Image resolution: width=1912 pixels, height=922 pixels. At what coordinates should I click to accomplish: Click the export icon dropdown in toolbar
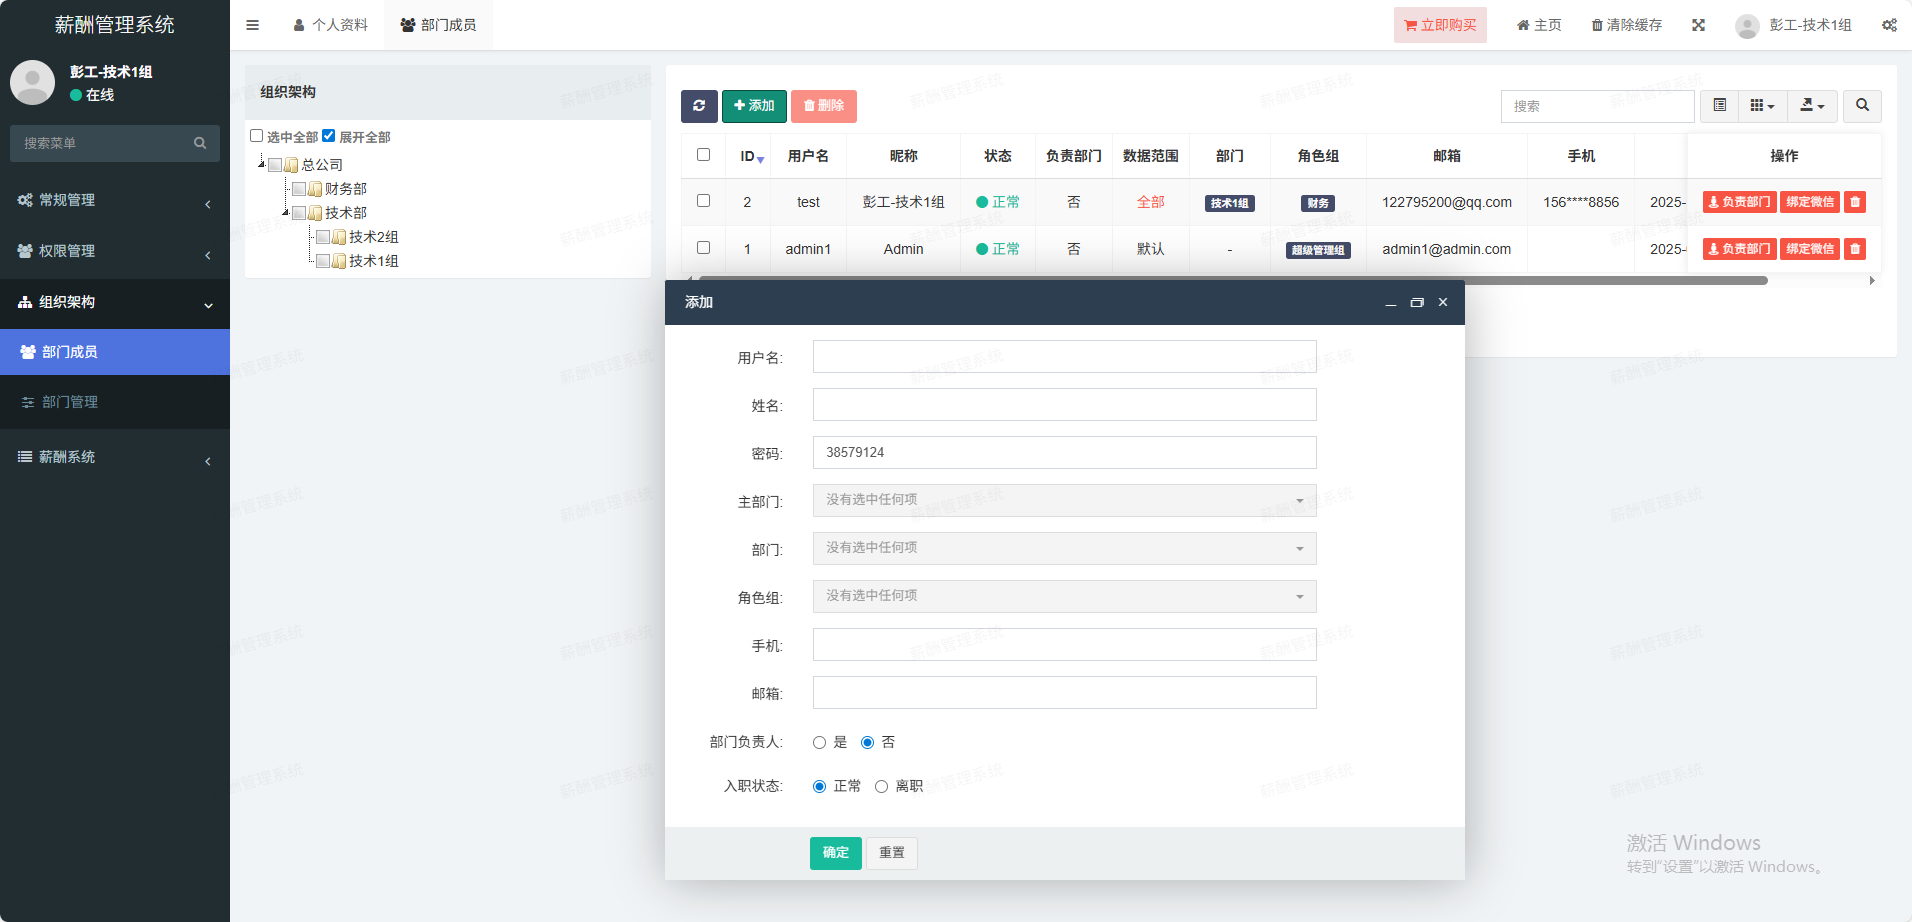pos(1812,106)
